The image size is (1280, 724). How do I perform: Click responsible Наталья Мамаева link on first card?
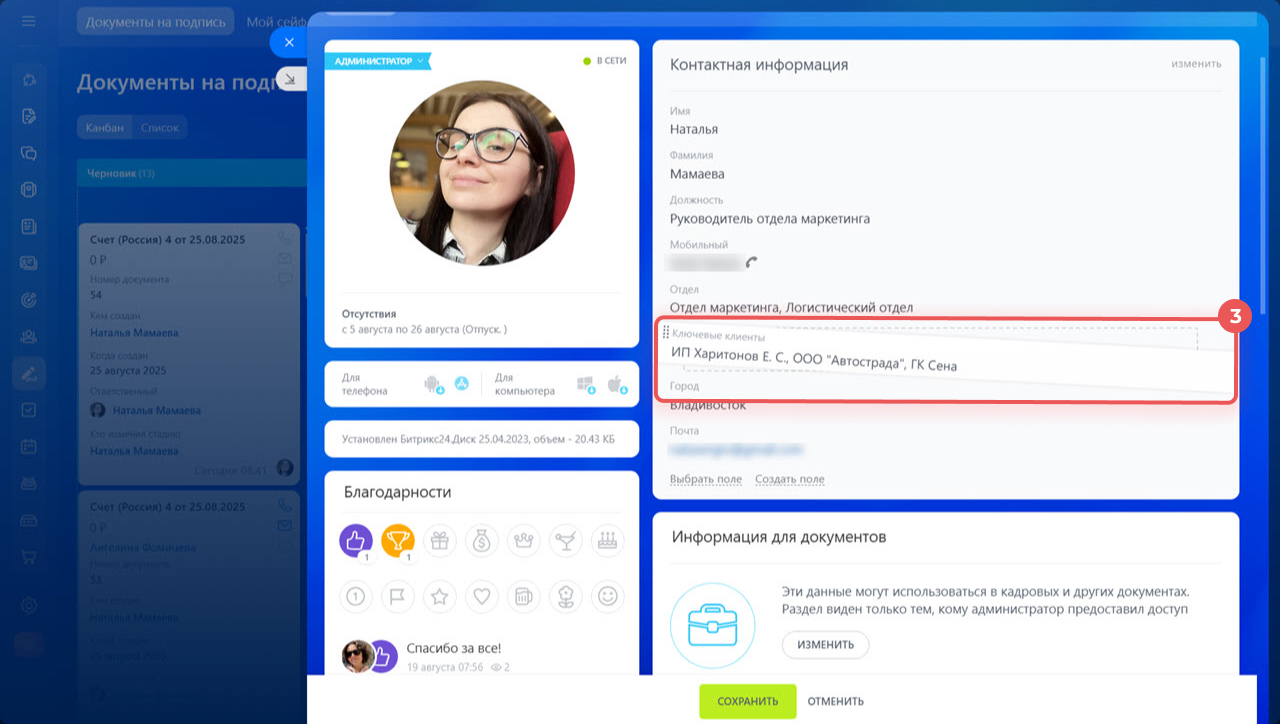[x=156, y=410]
